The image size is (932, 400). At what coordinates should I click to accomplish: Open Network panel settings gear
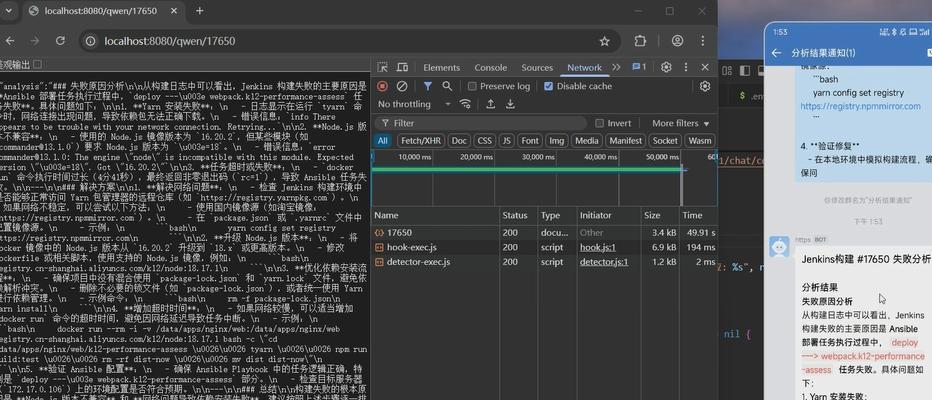point(705,86)
